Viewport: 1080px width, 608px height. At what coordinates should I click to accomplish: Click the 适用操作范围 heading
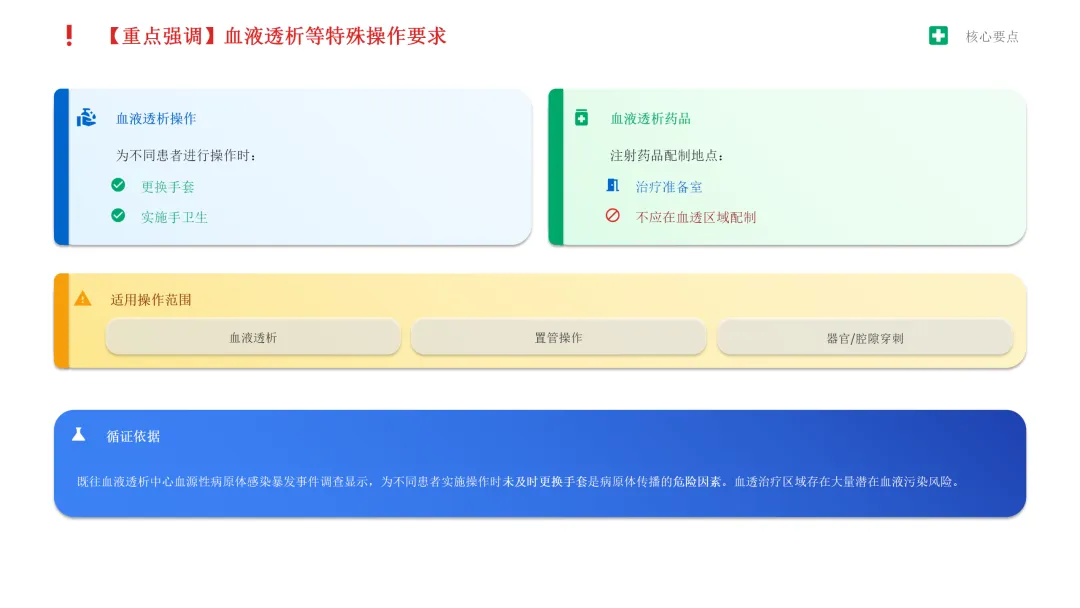(x=151, y=300)
